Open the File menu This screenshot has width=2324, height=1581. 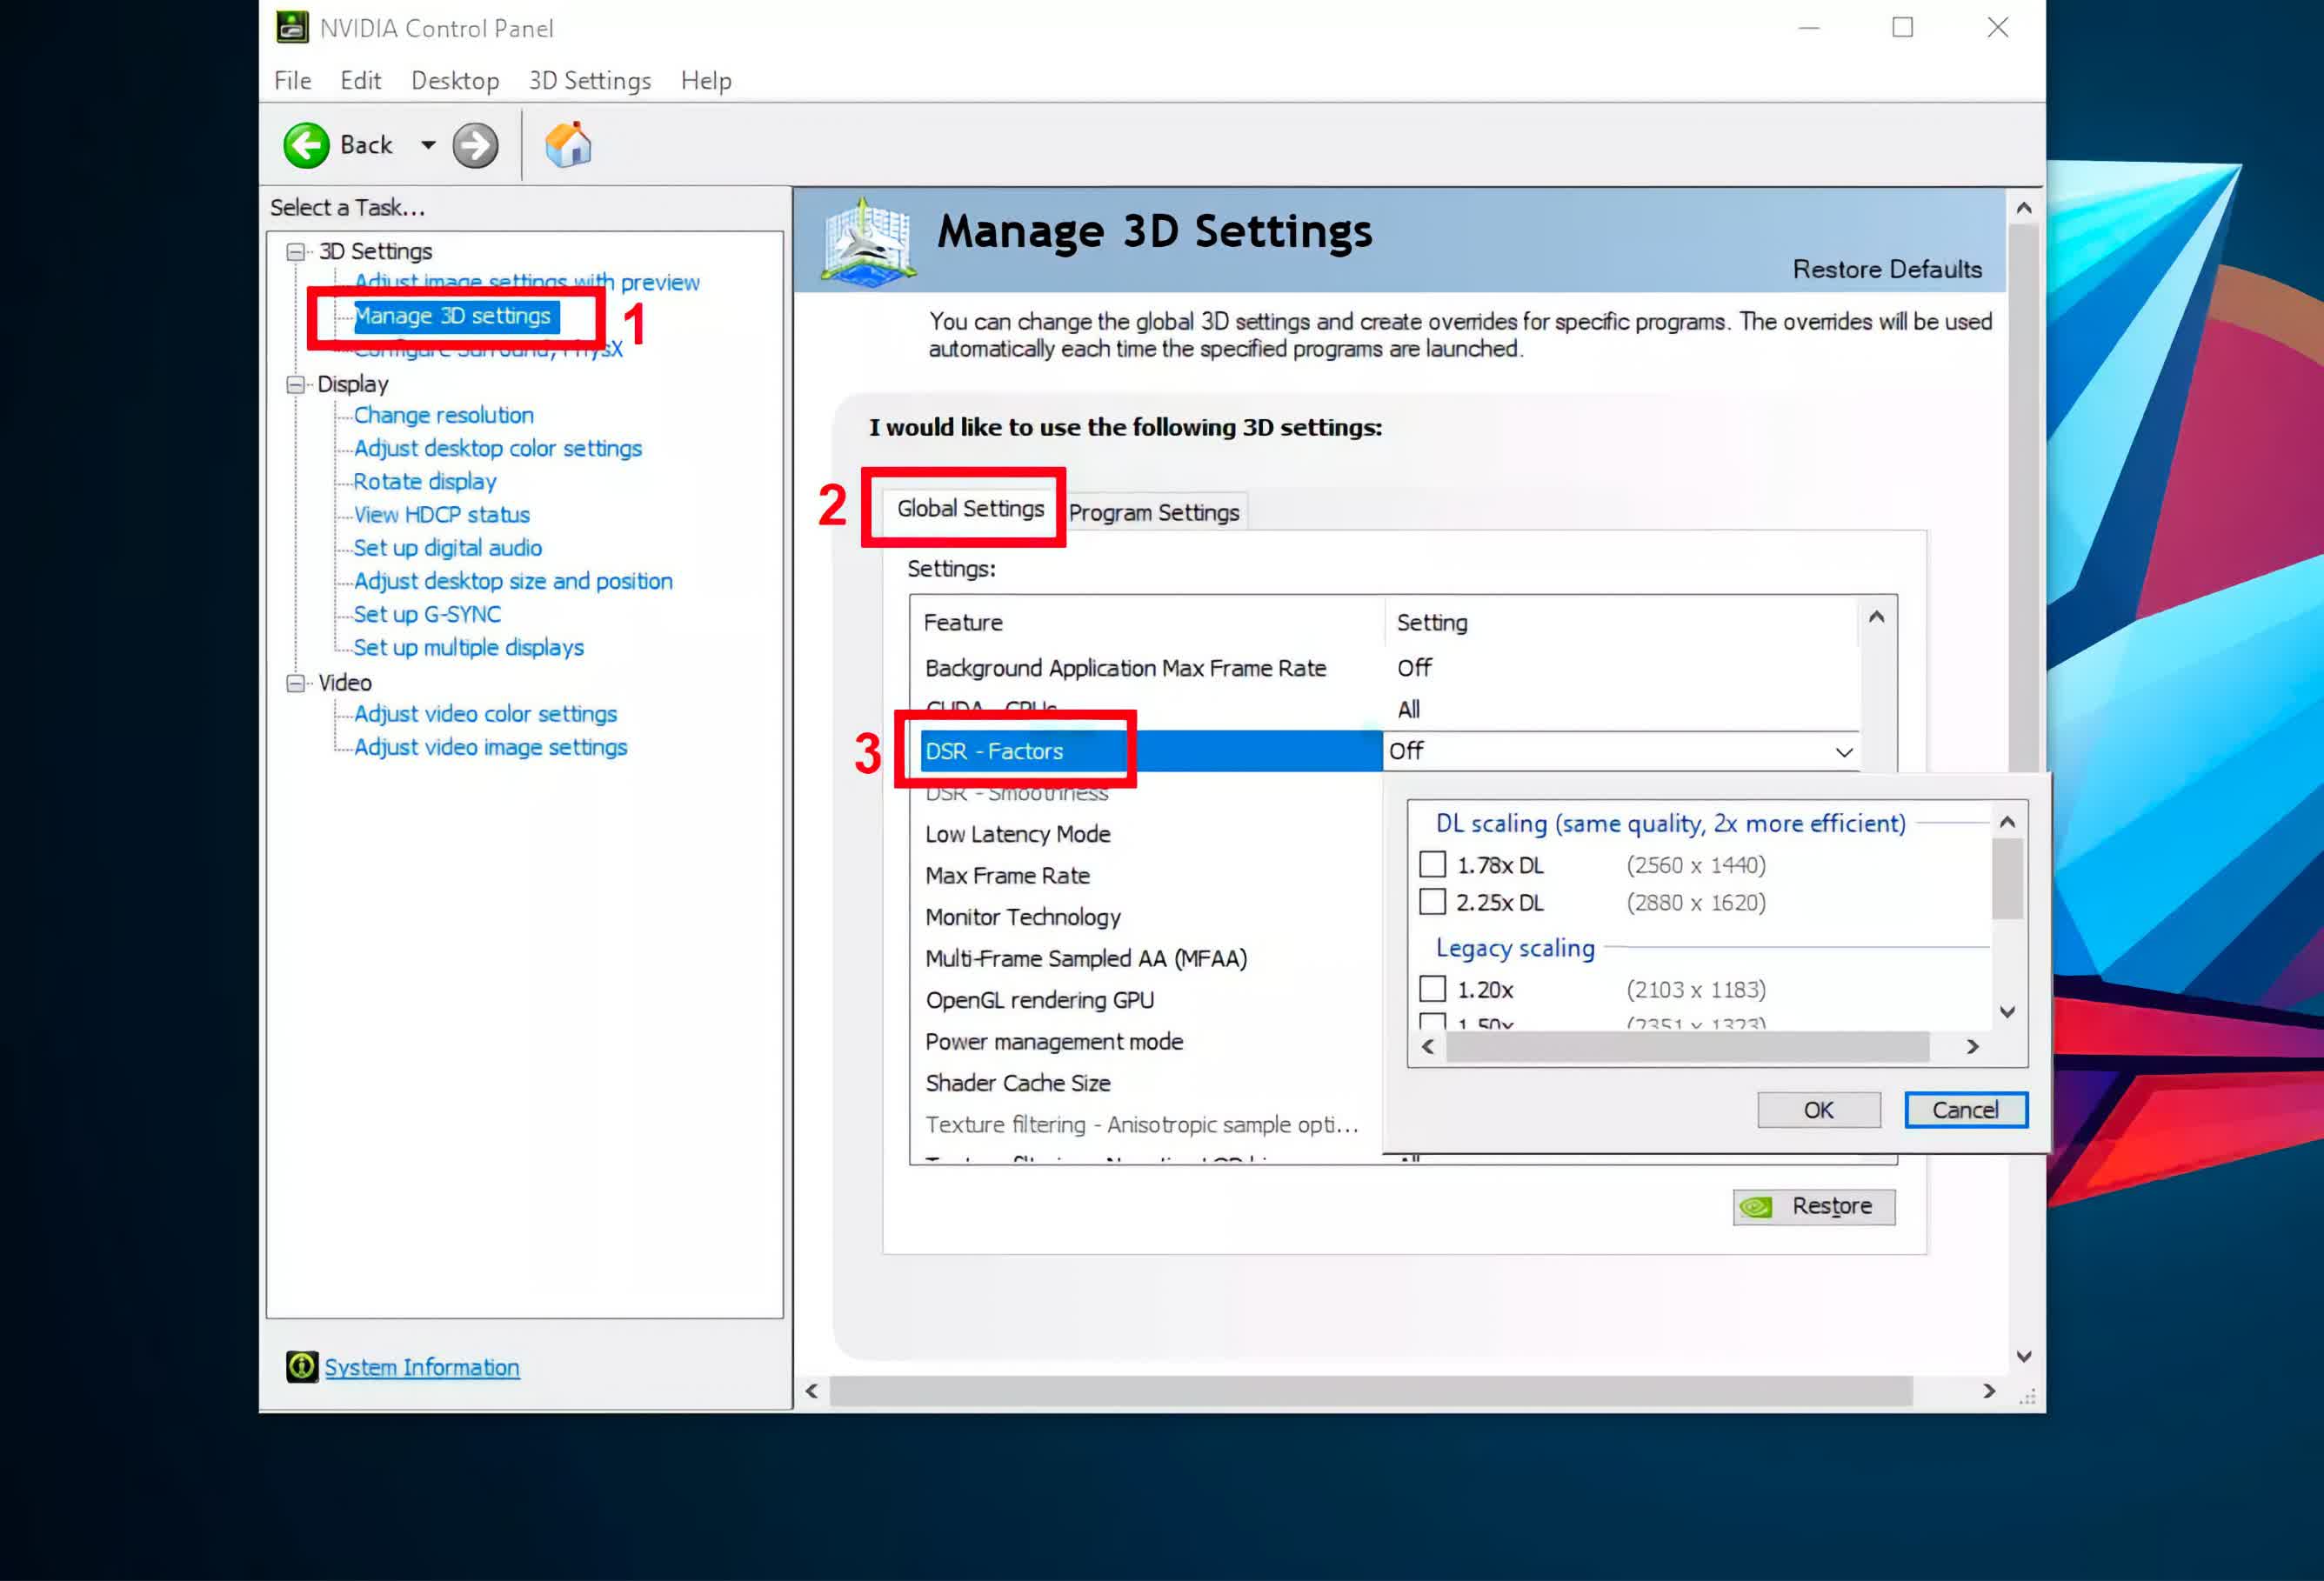click(x=293, y=80)
